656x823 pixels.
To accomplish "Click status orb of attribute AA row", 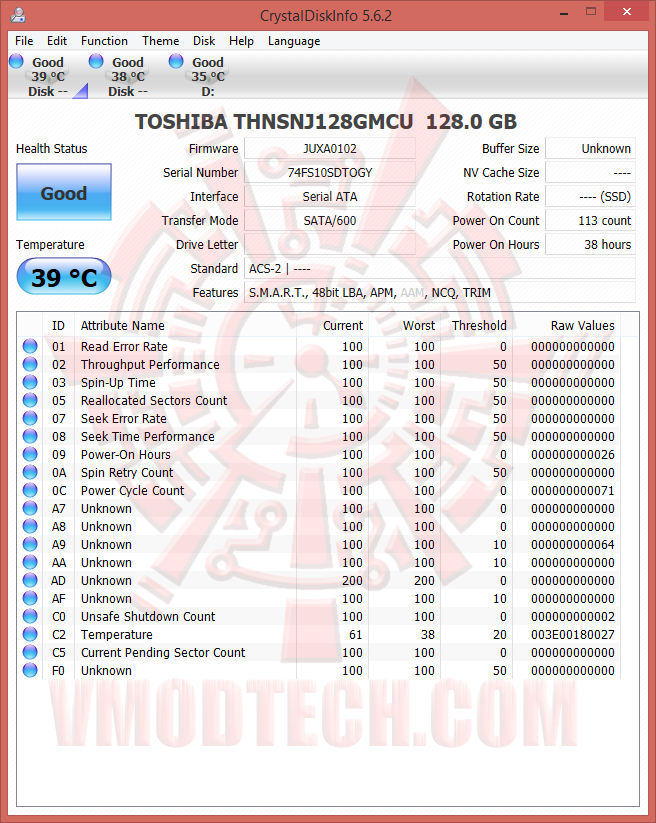I will 30,562.
